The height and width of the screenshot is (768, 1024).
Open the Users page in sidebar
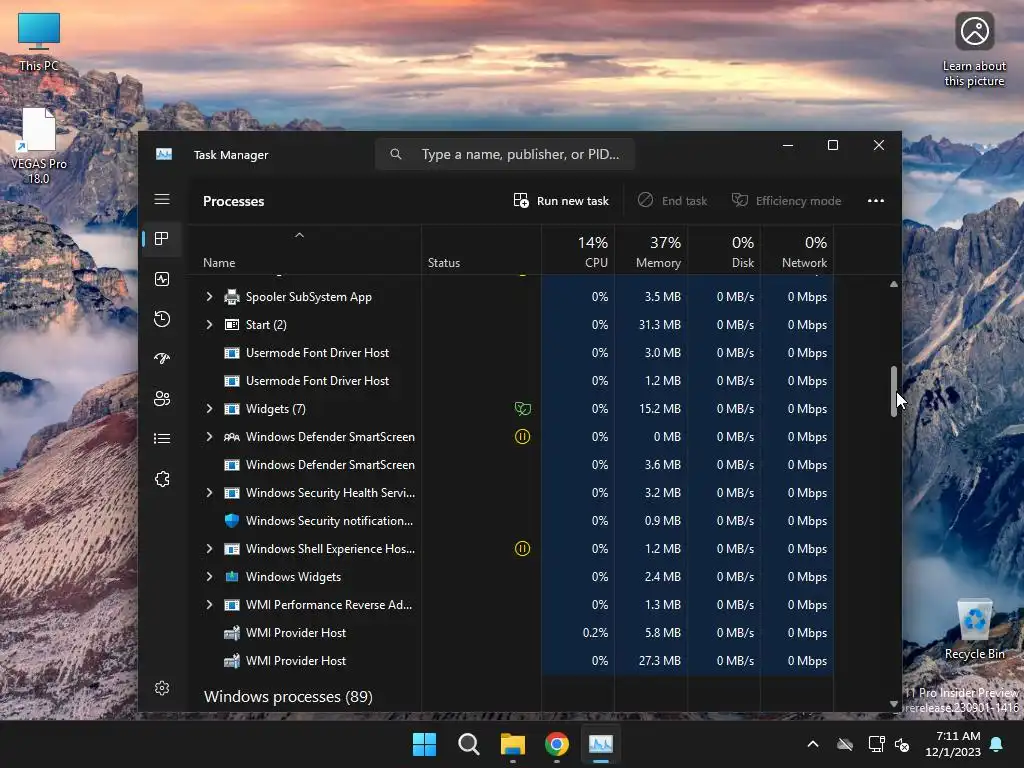coord(162,398)
